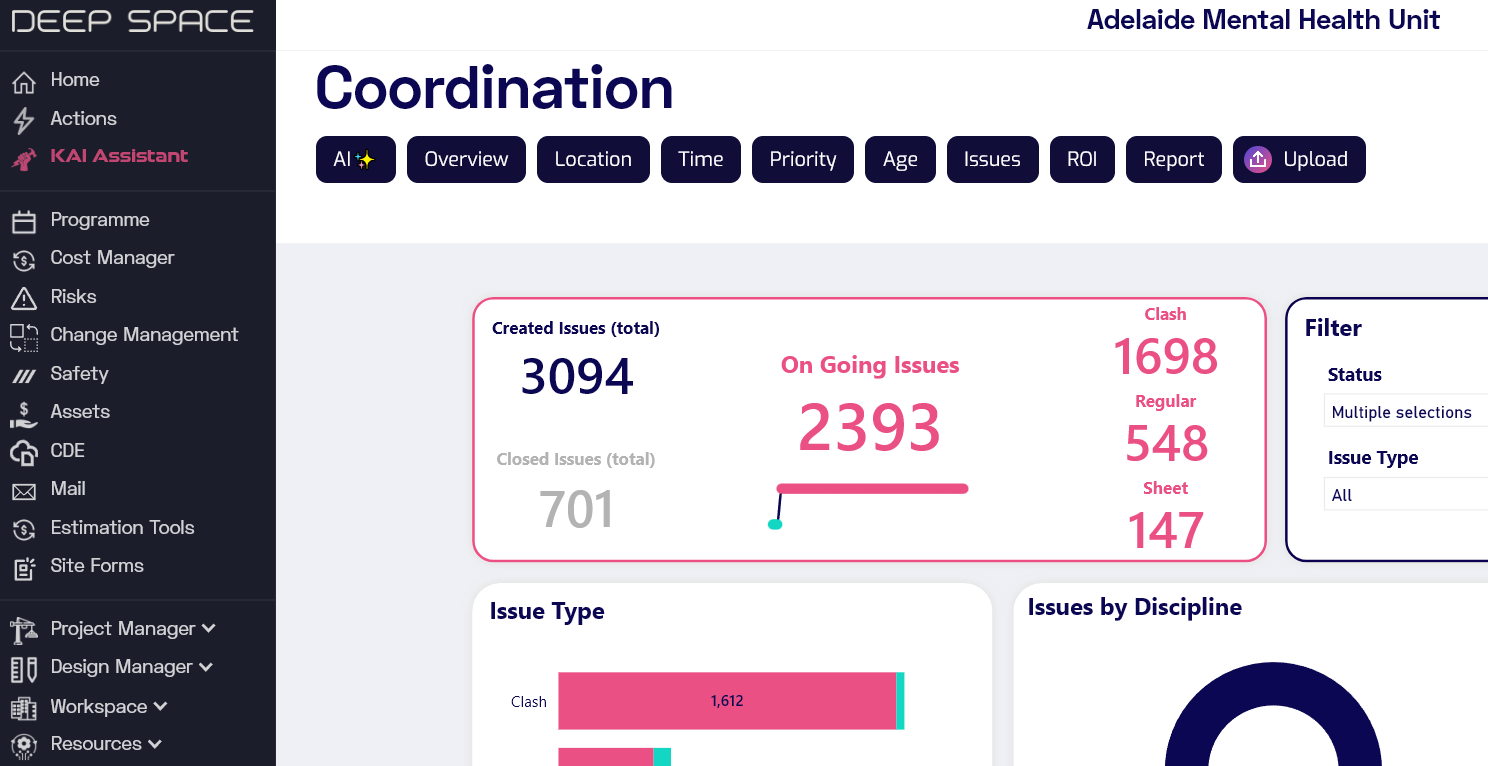
Task: Click the Sheet count 147
Action: coord(1165,530)
